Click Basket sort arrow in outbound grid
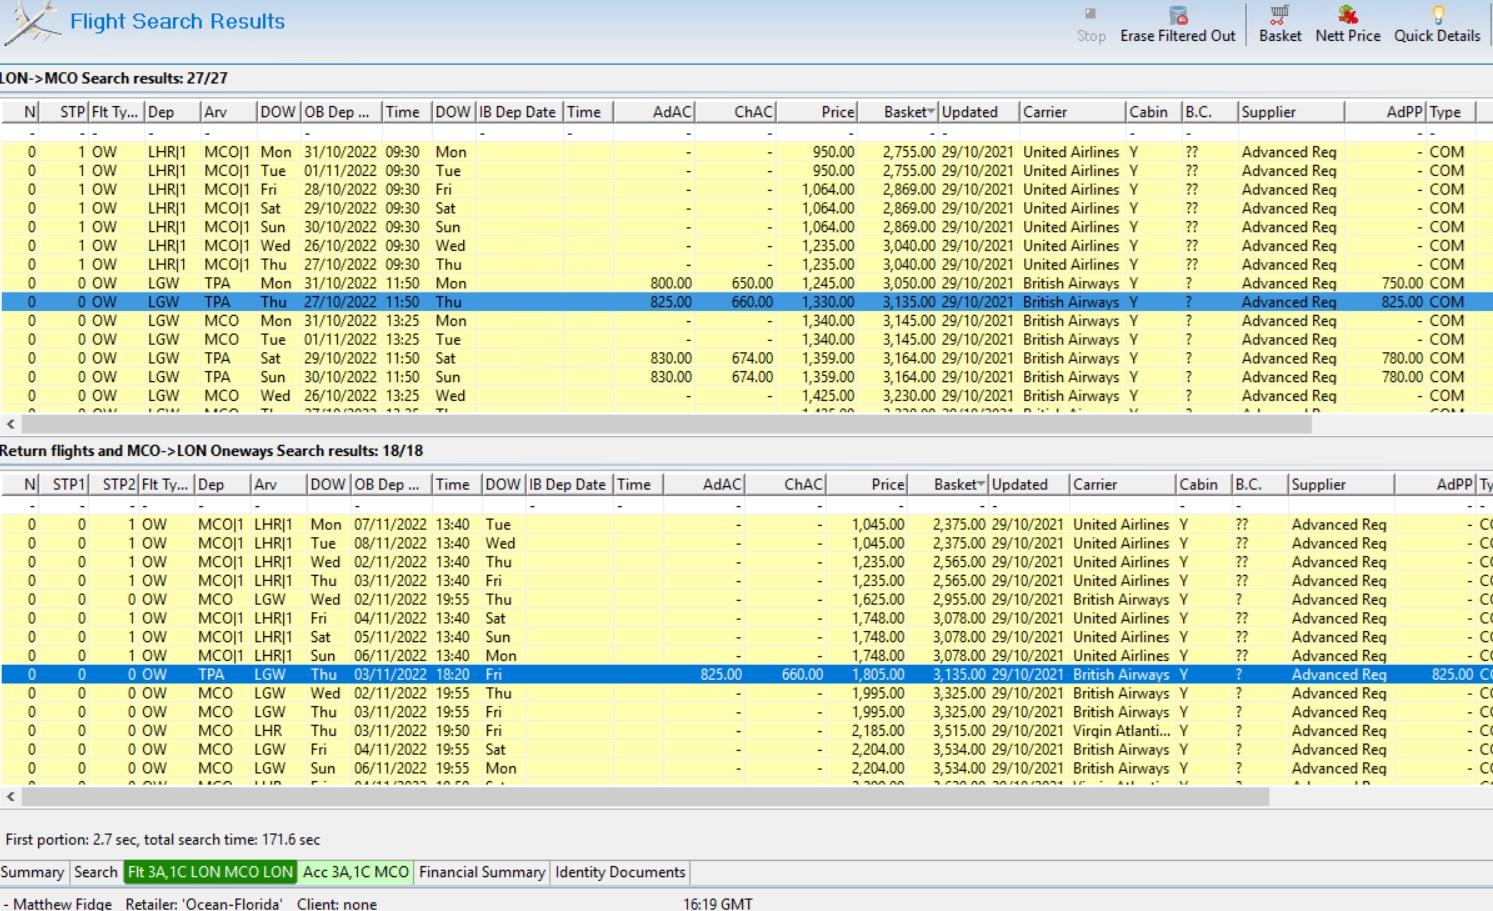1493x911 pixels. [x=931, y=112]
